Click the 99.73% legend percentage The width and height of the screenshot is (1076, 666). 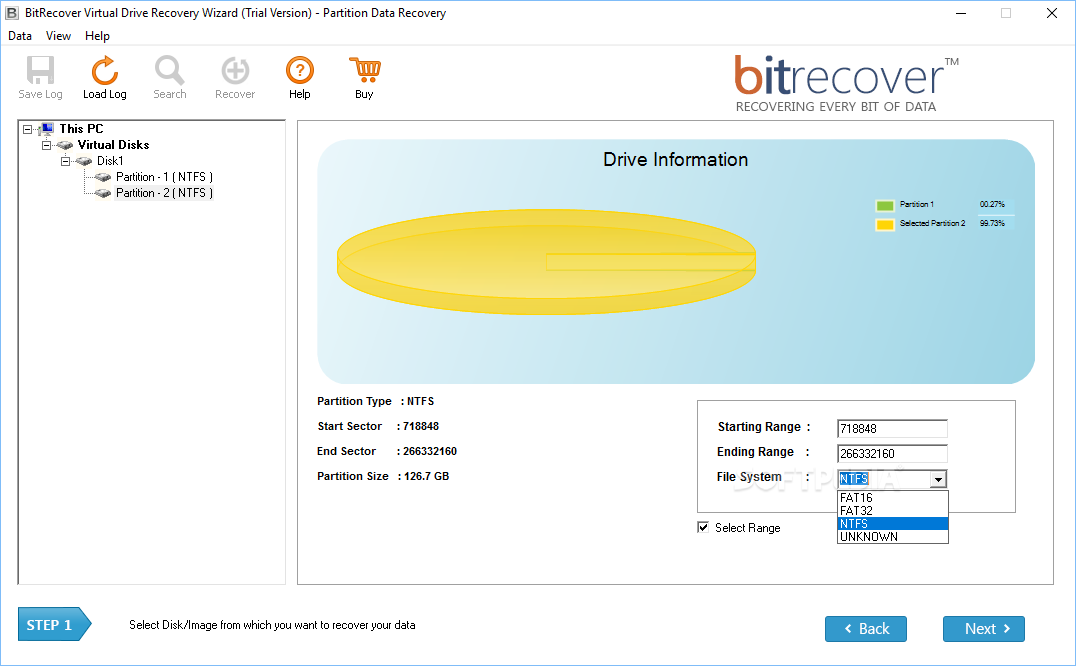click(x=992, y=224)
